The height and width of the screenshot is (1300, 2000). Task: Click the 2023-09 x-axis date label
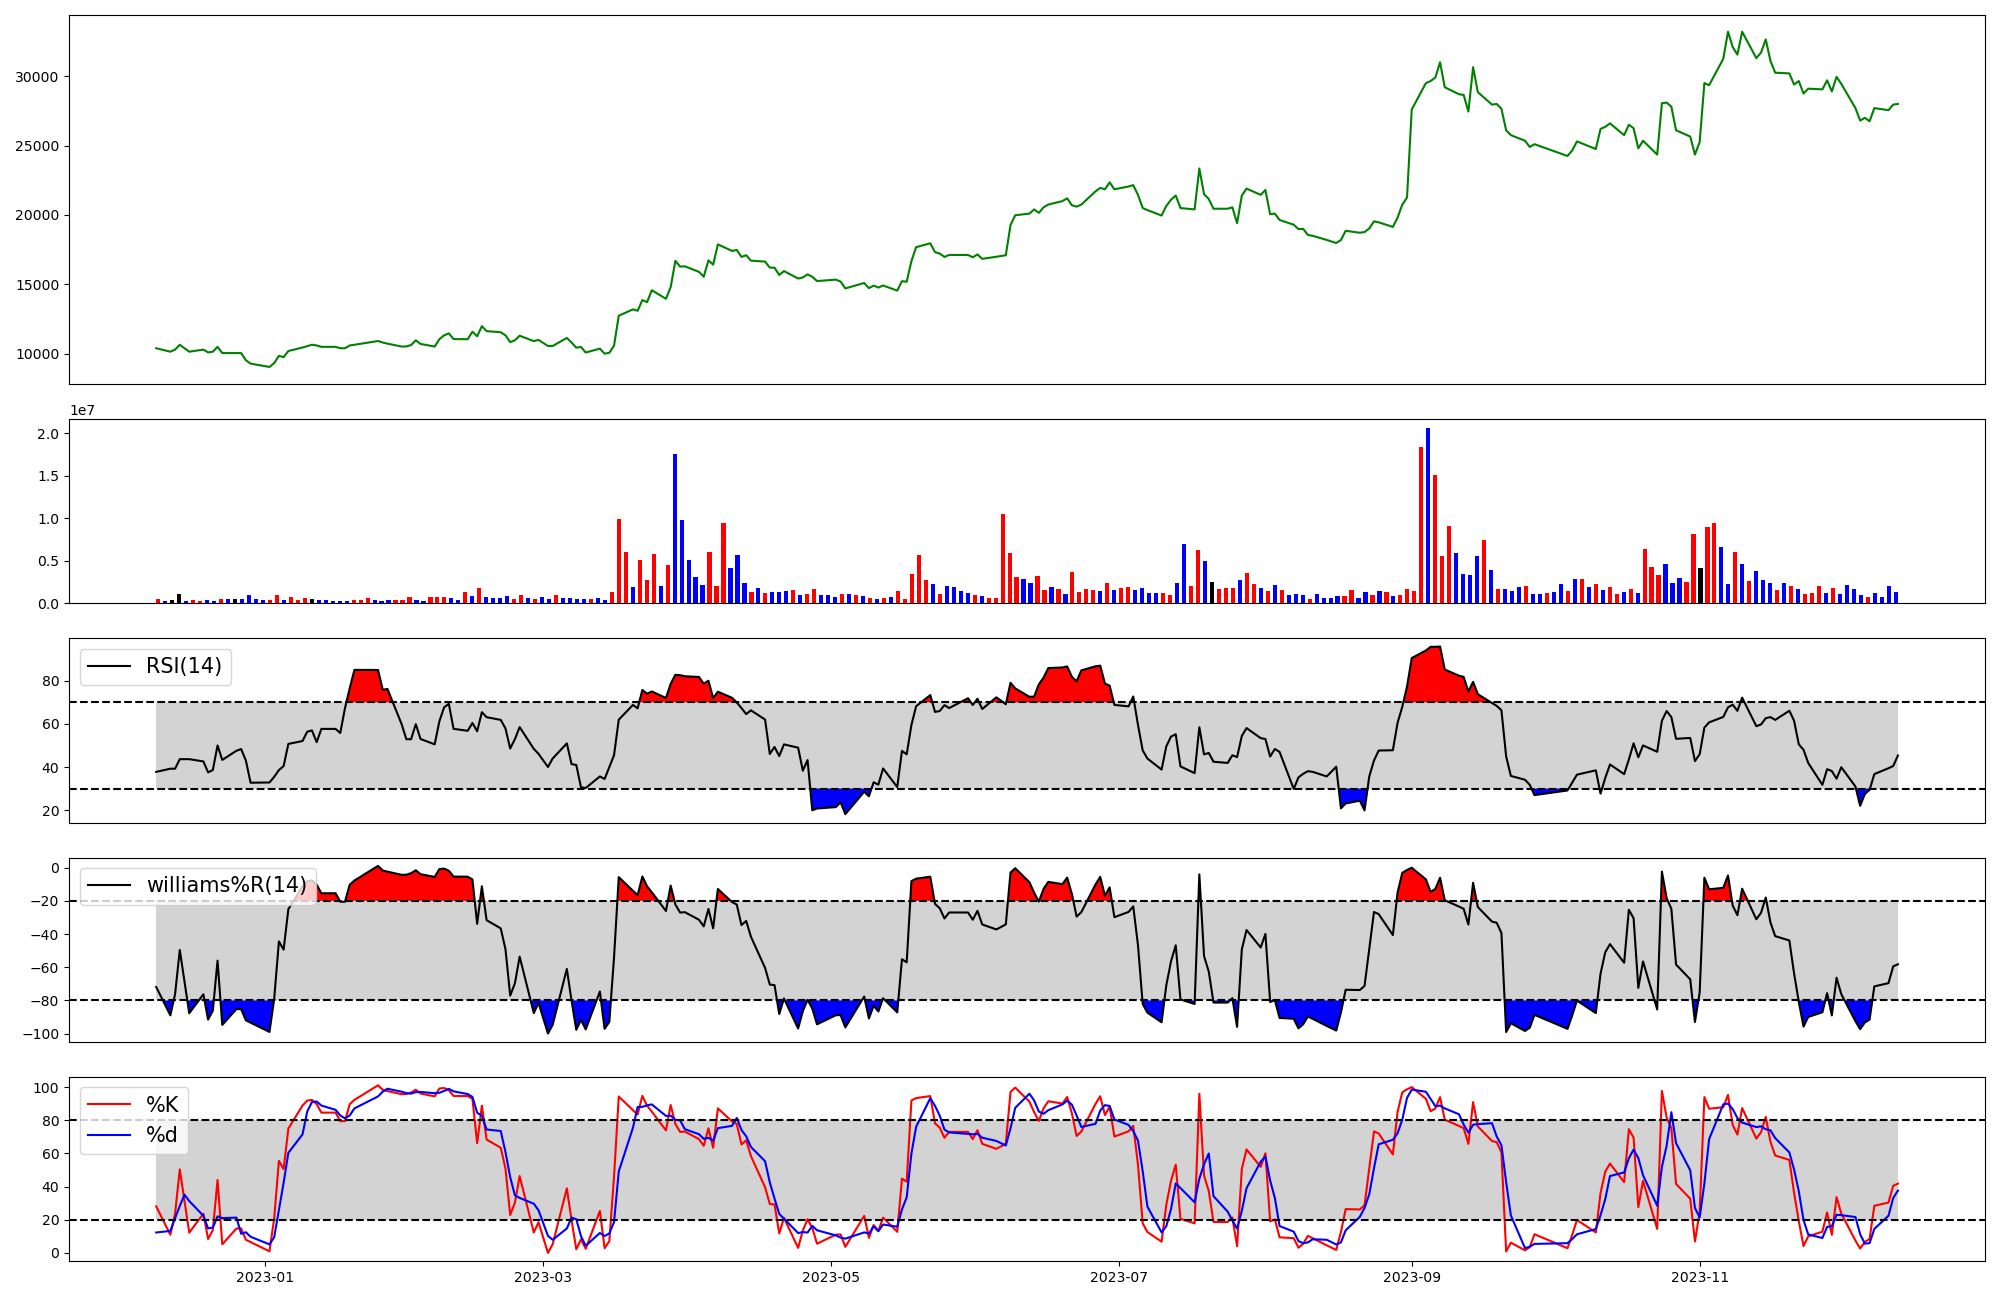point(1411,1277)
